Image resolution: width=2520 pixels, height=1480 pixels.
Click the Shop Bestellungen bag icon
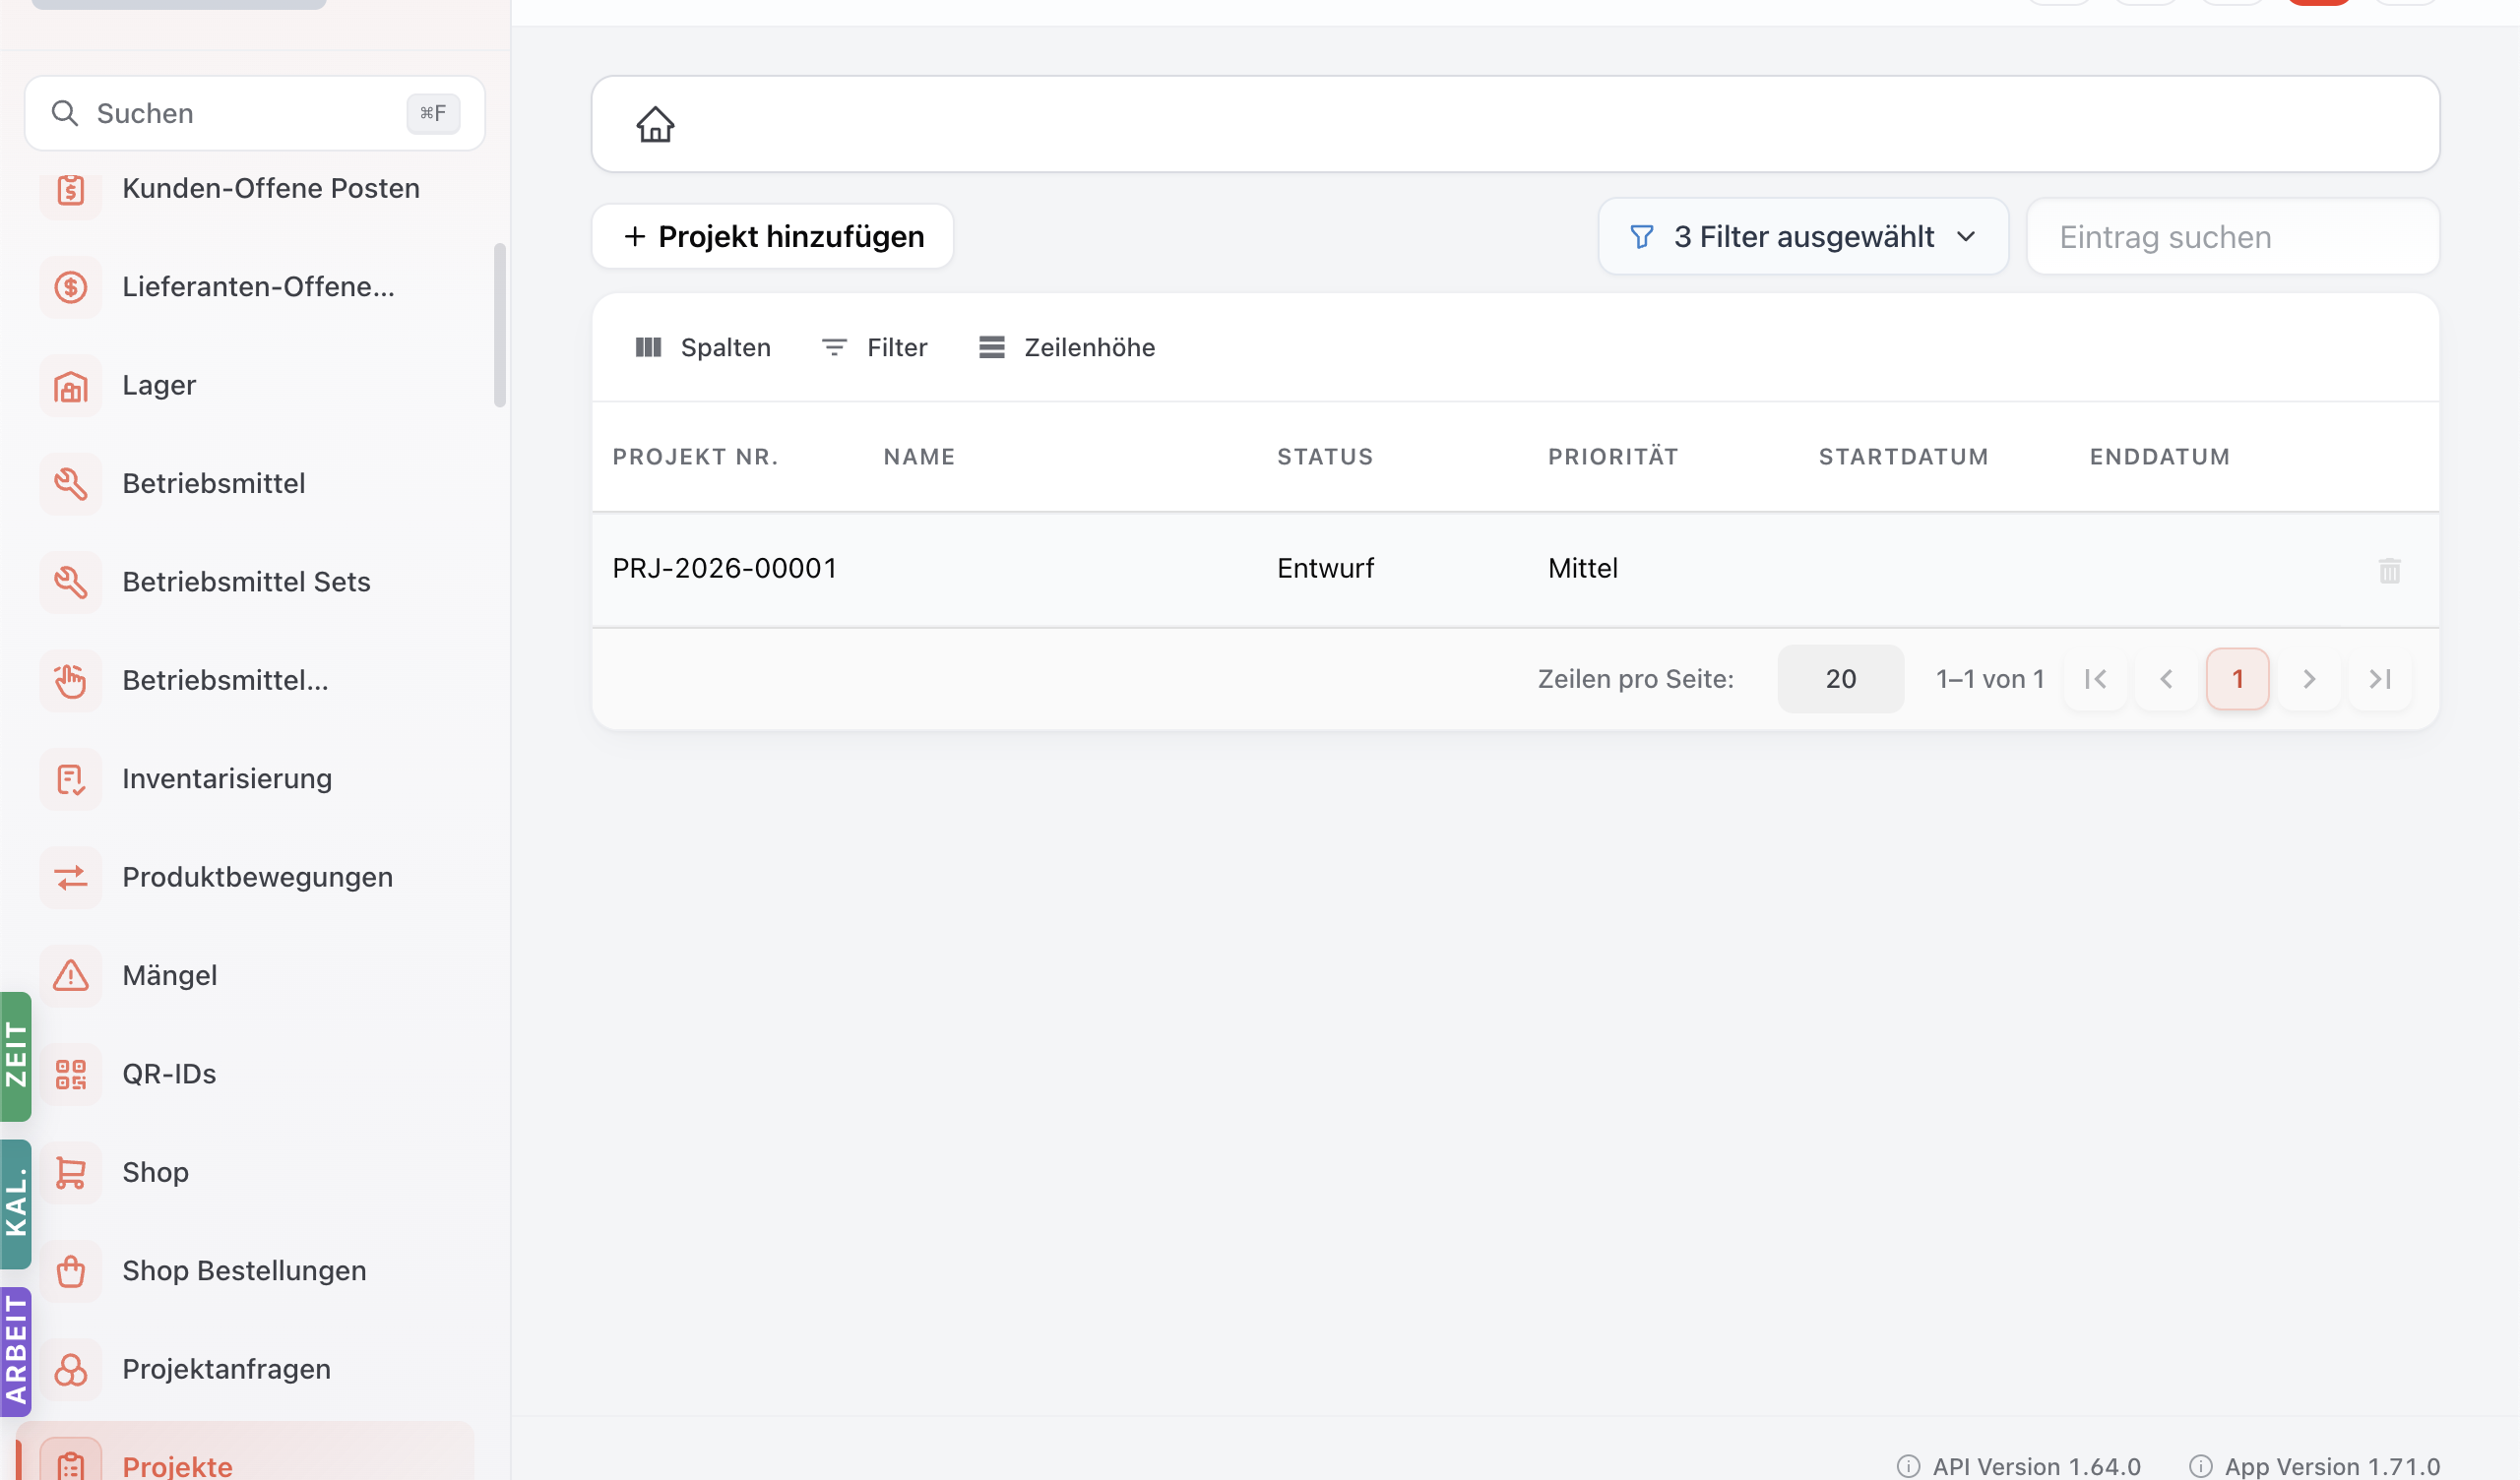pyautogui.click(x=71, y=1271)
